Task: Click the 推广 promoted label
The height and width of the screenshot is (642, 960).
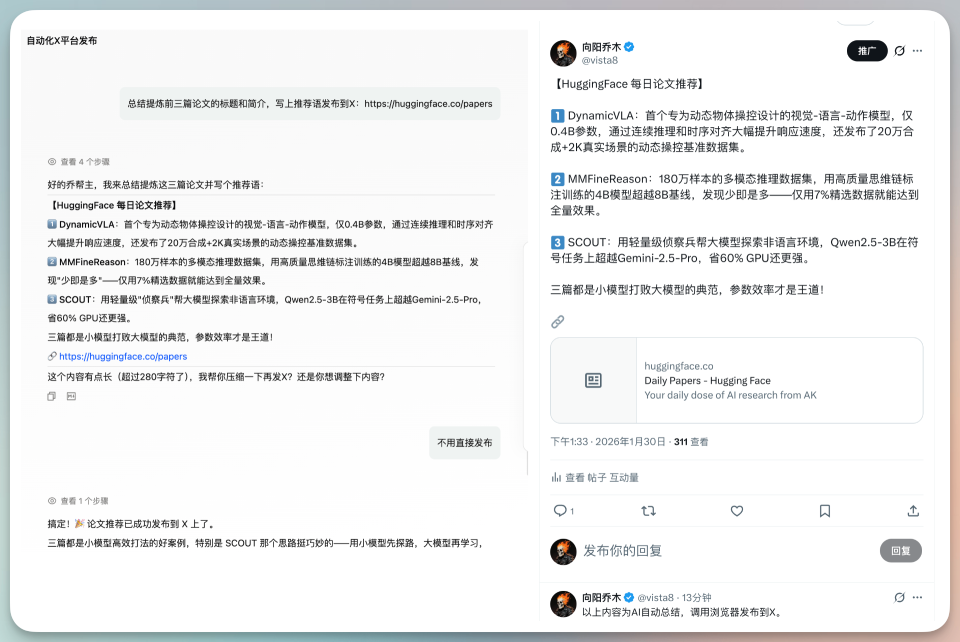Action: 866,50
